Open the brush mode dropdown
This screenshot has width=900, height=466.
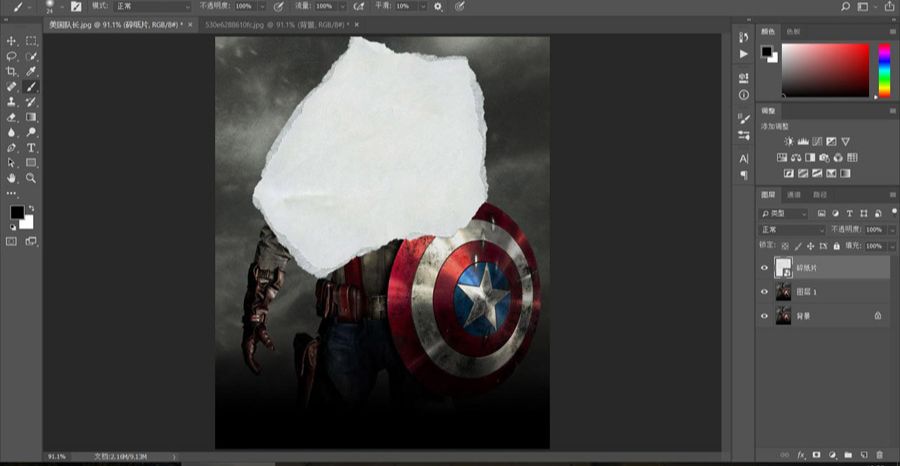[x=153, y=6]
